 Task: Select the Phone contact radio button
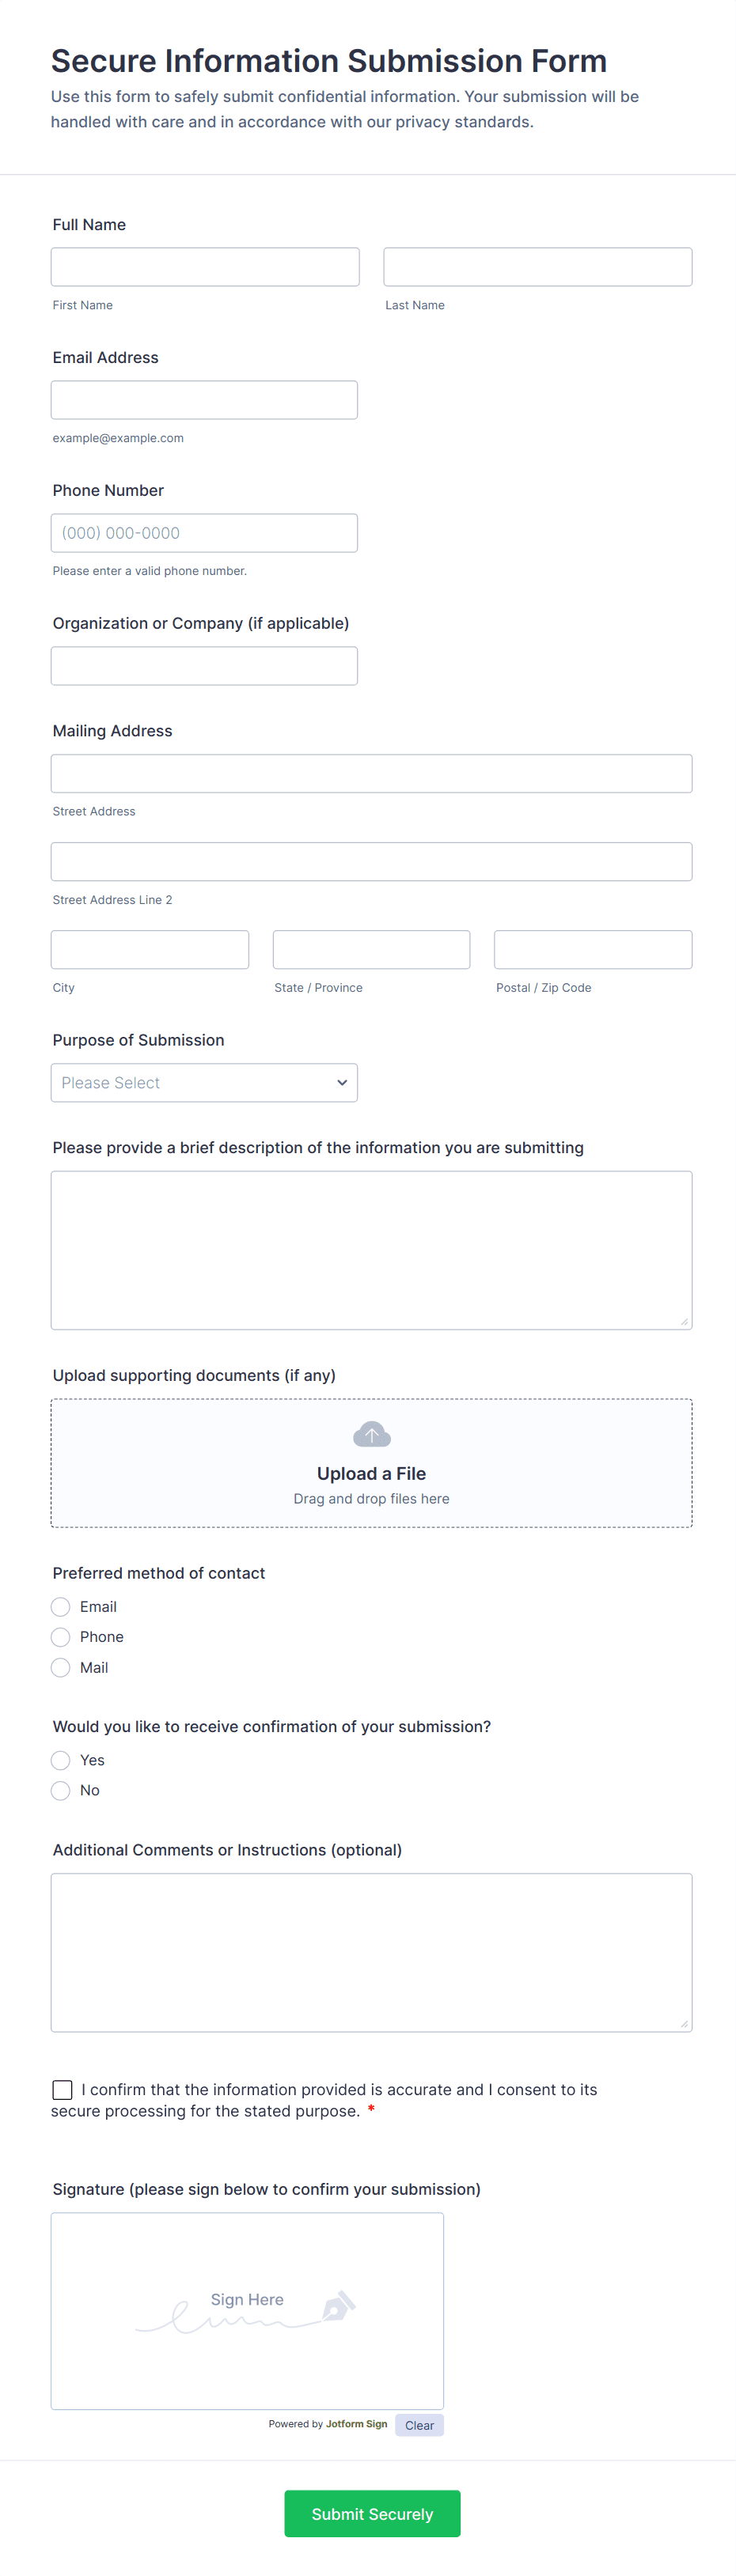point(61,1637)
